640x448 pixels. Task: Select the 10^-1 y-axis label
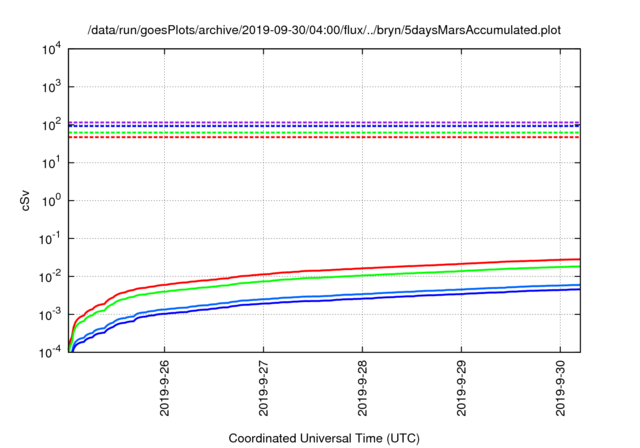click(51, 239)
